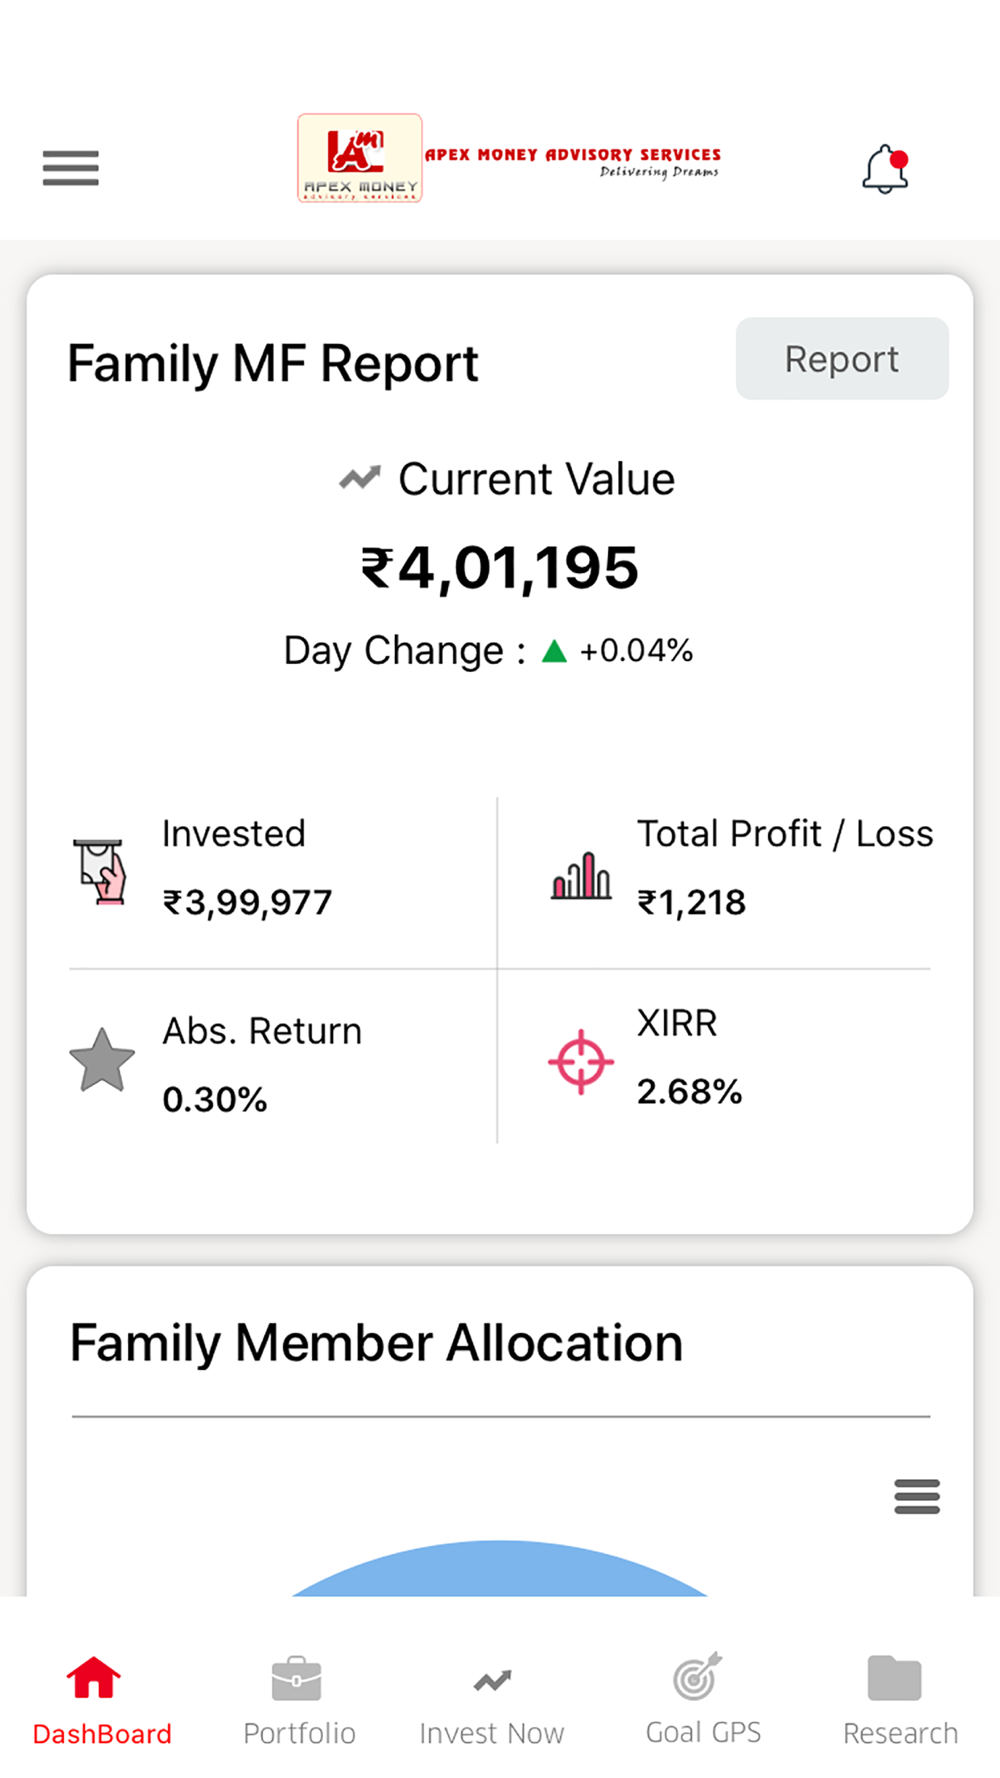Open the hamburger navigation menu

tap(70, 168)
